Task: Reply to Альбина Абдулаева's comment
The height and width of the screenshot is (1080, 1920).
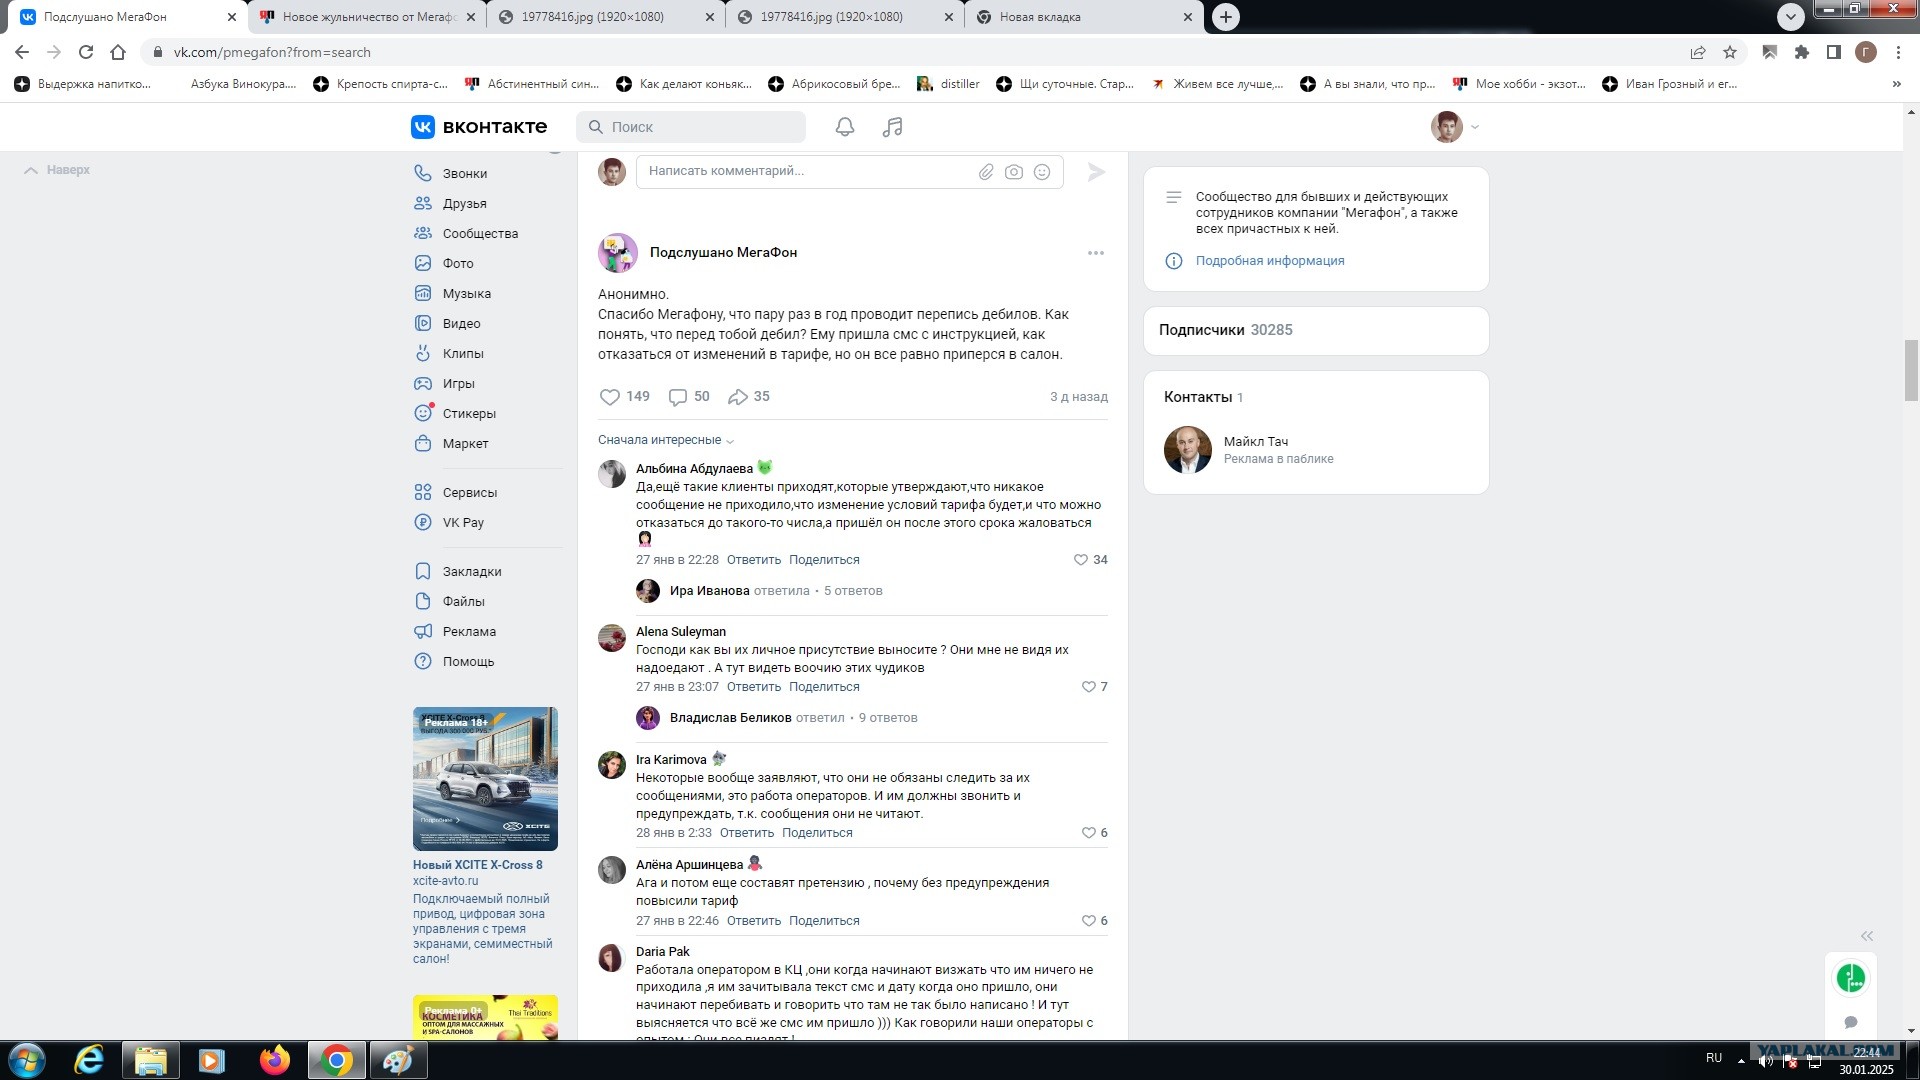Action: click(x=754, y=560)
